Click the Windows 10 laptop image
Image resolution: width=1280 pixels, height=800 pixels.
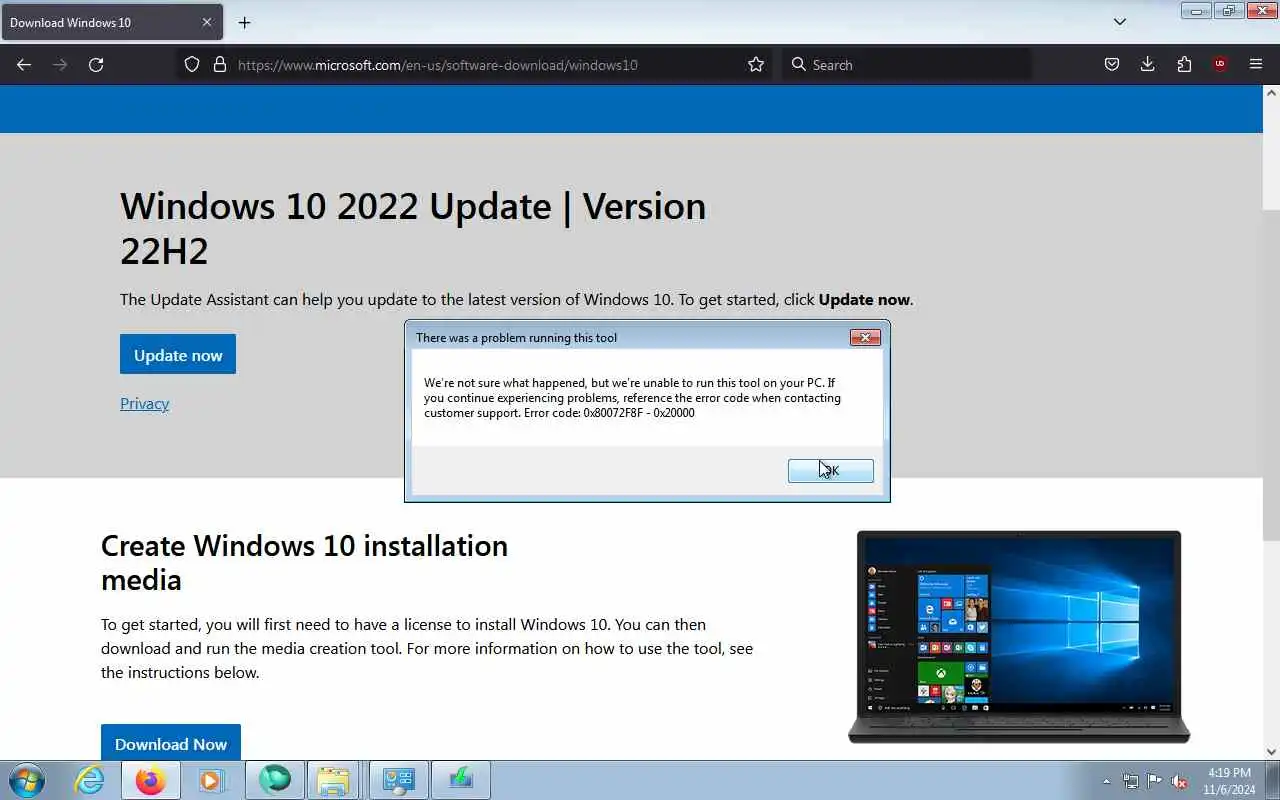tap(1019, 637)
